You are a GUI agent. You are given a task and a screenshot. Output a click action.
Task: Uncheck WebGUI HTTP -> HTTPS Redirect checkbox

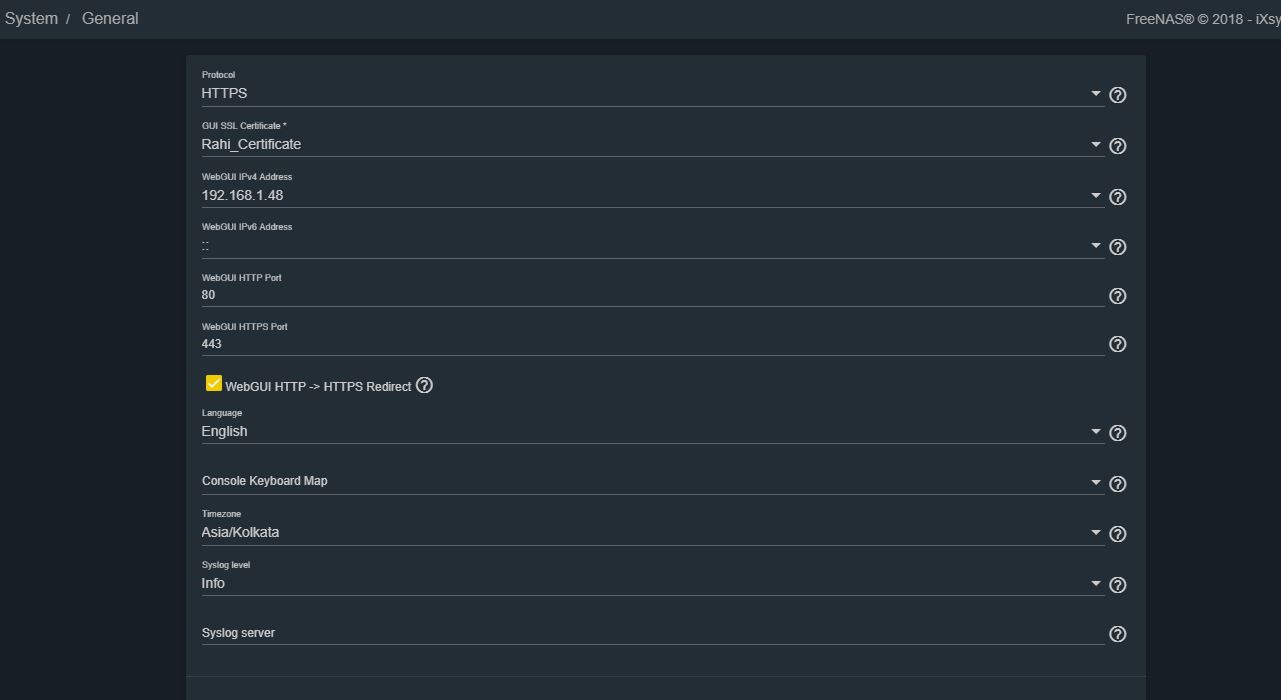click(x=213, y=383)
